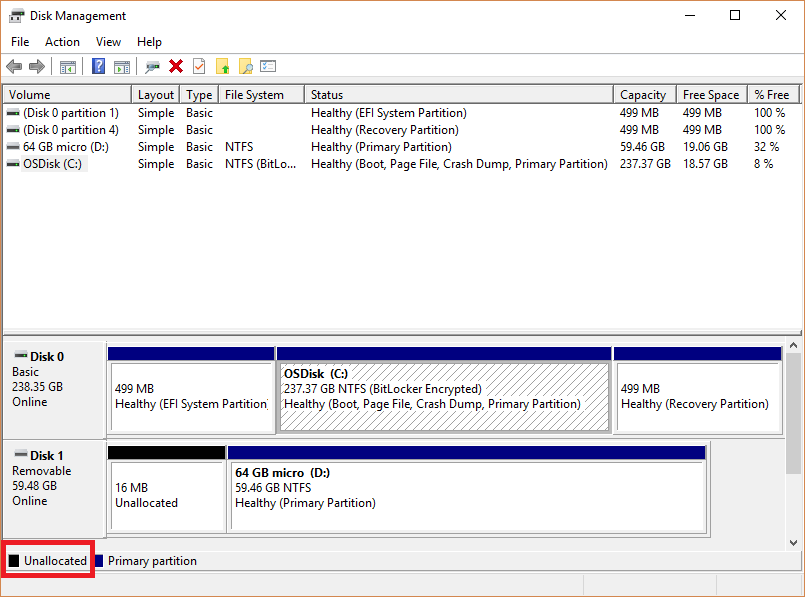Screen dimensions: 805x597
Task: Click the Forward arrow toolbar icon
Action: coord(37,66)
